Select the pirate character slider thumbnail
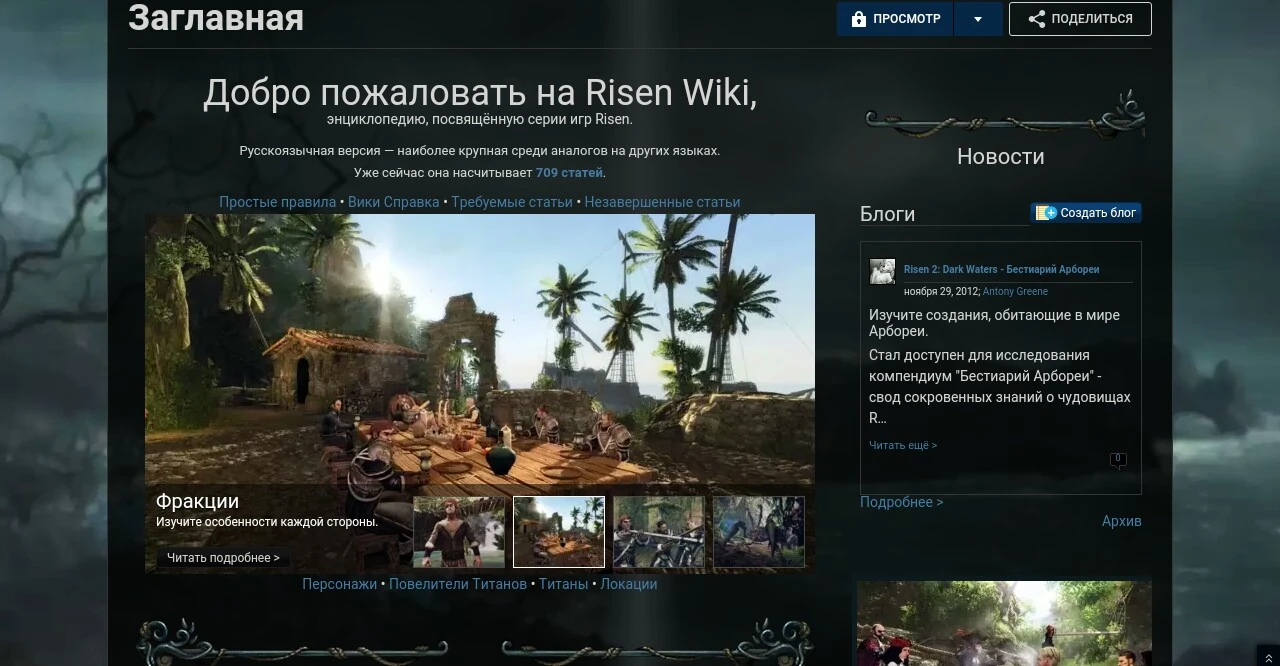The height and width of the screenshot is (666, 1280). point(459,532)
